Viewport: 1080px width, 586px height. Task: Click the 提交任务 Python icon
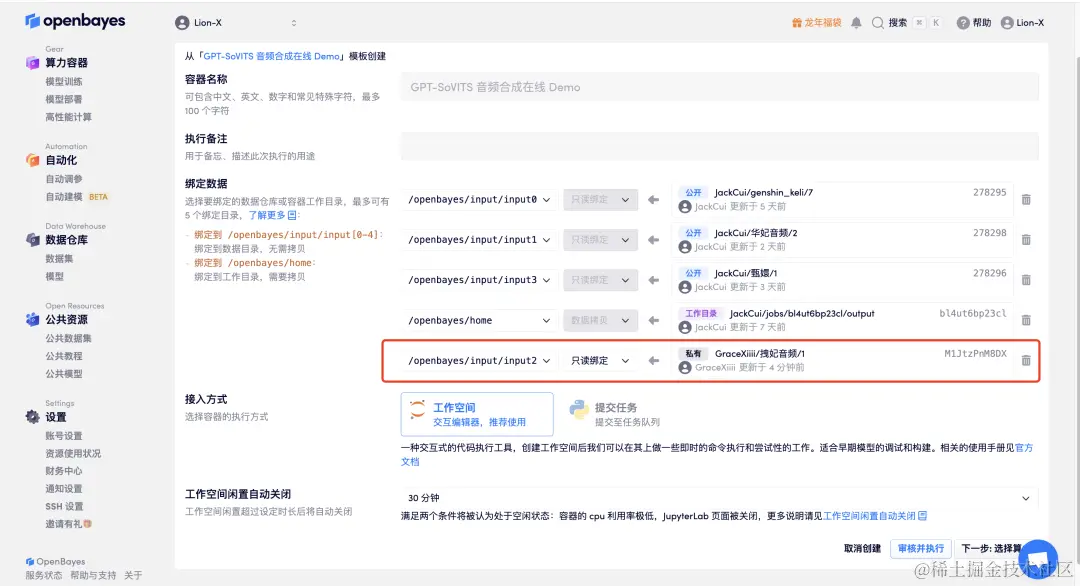coord(579,410)
